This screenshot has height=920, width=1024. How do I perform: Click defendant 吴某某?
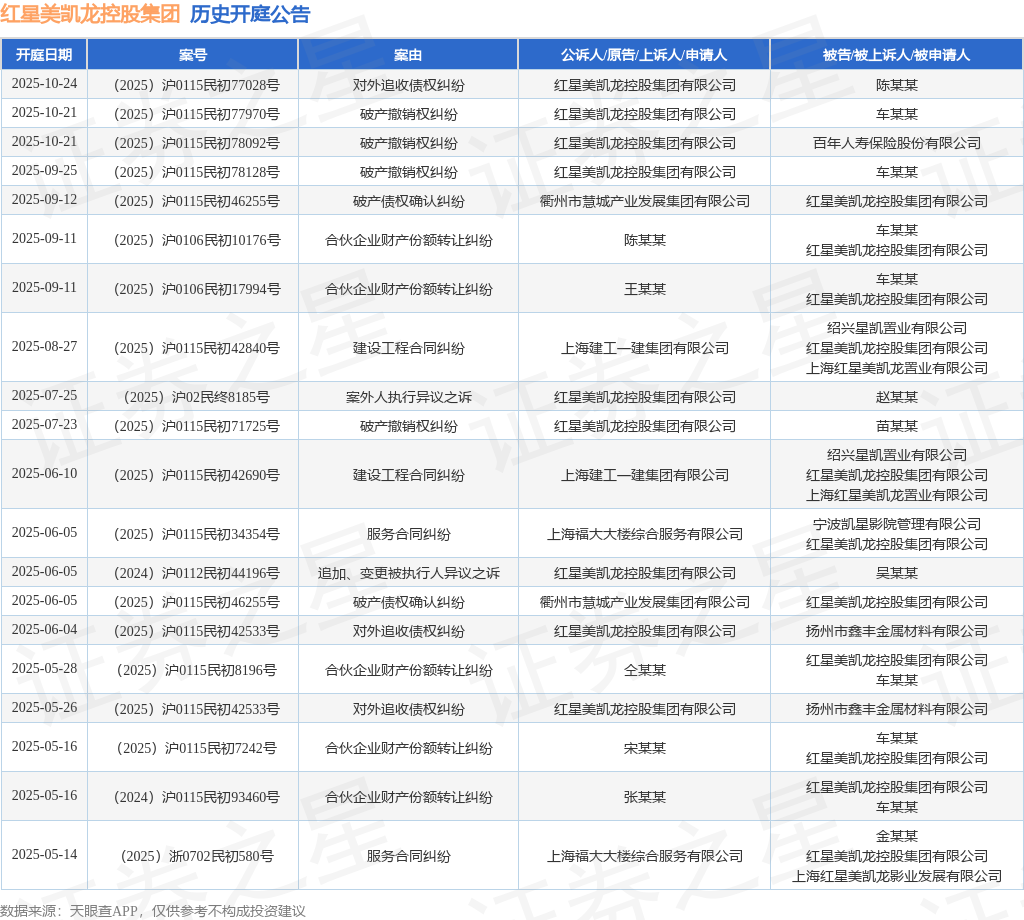click(897, 573)
